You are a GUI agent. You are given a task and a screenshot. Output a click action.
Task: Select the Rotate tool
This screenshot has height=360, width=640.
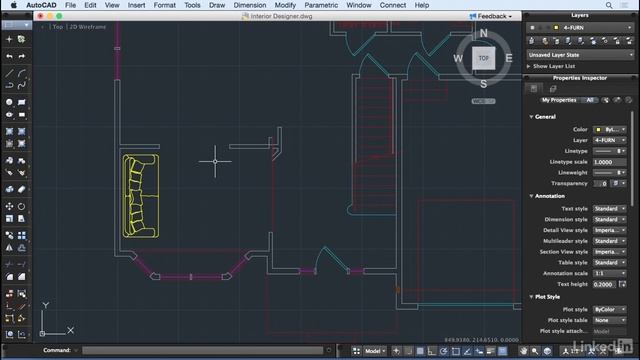(22, 207)
